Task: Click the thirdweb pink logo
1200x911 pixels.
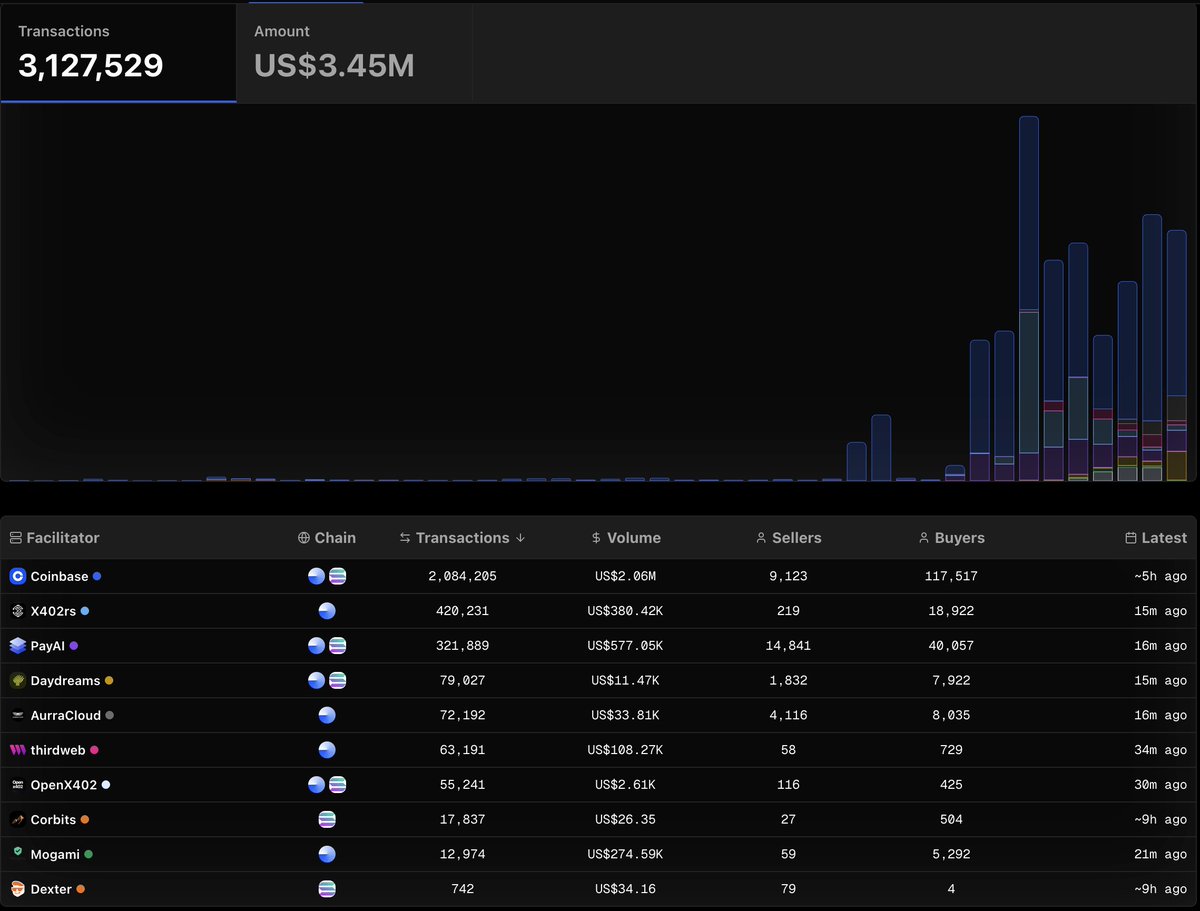Action: pos(17,750)
